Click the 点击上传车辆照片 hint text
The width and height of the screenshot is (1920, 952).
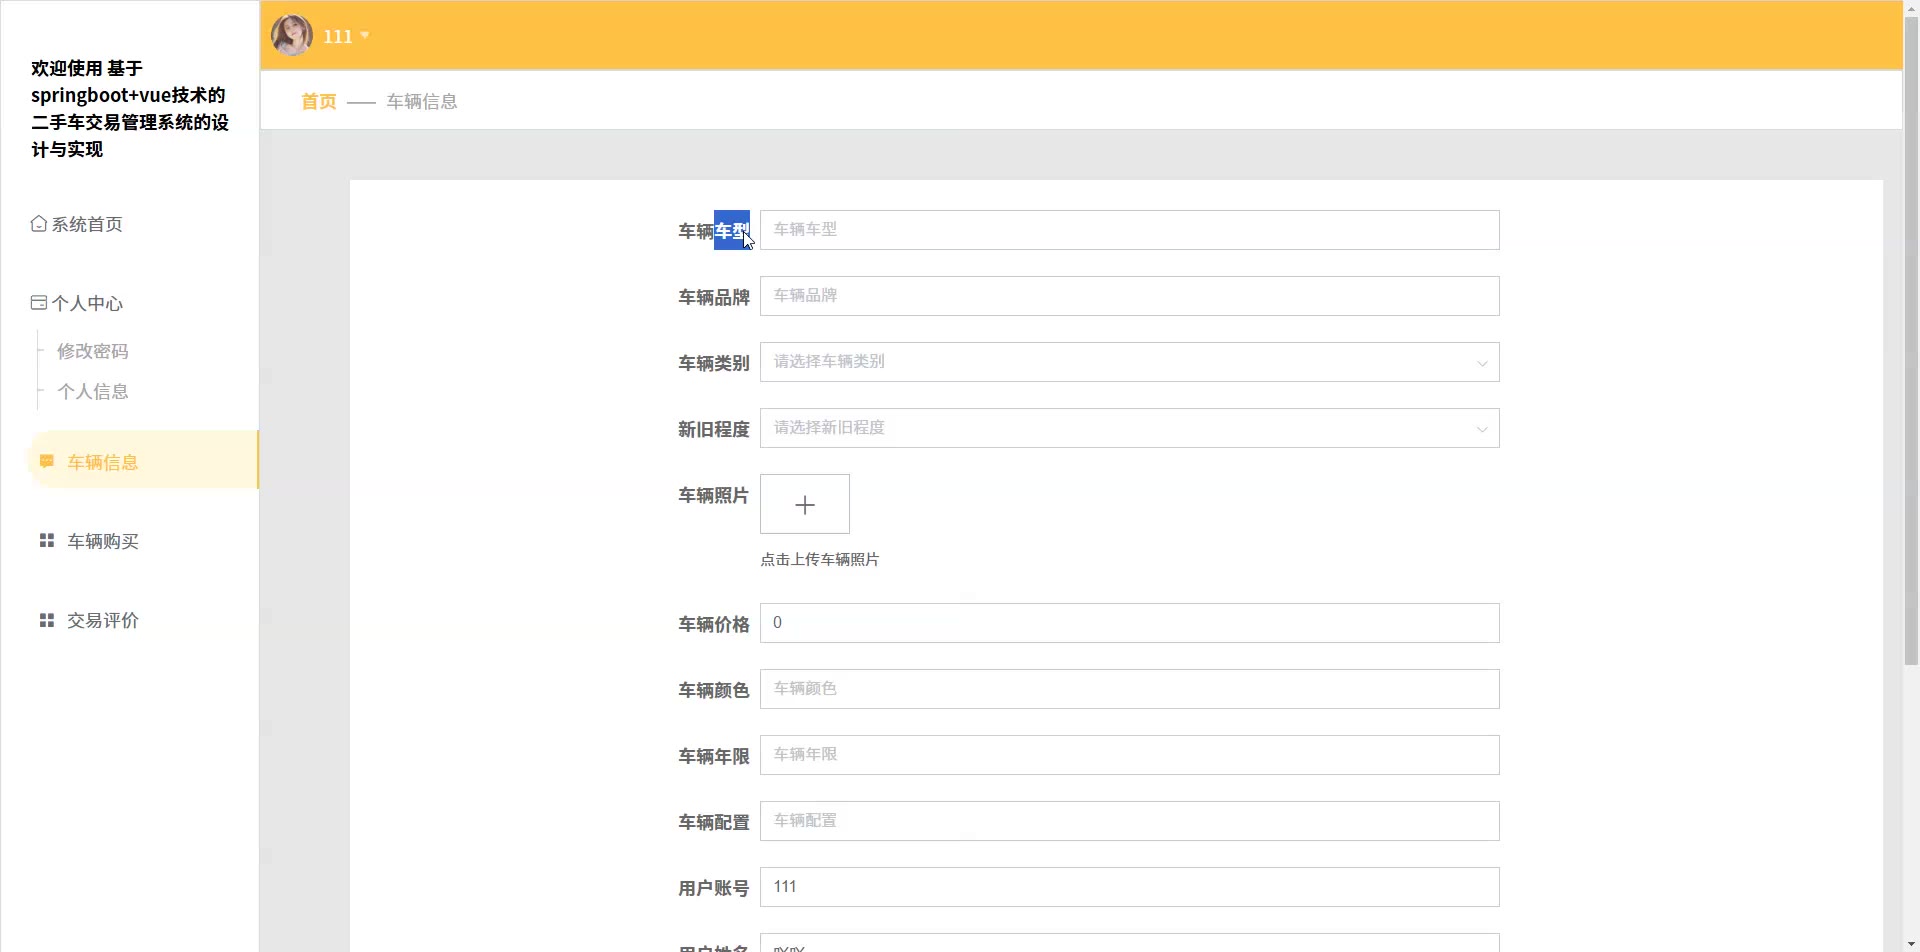tap(820, 559)
